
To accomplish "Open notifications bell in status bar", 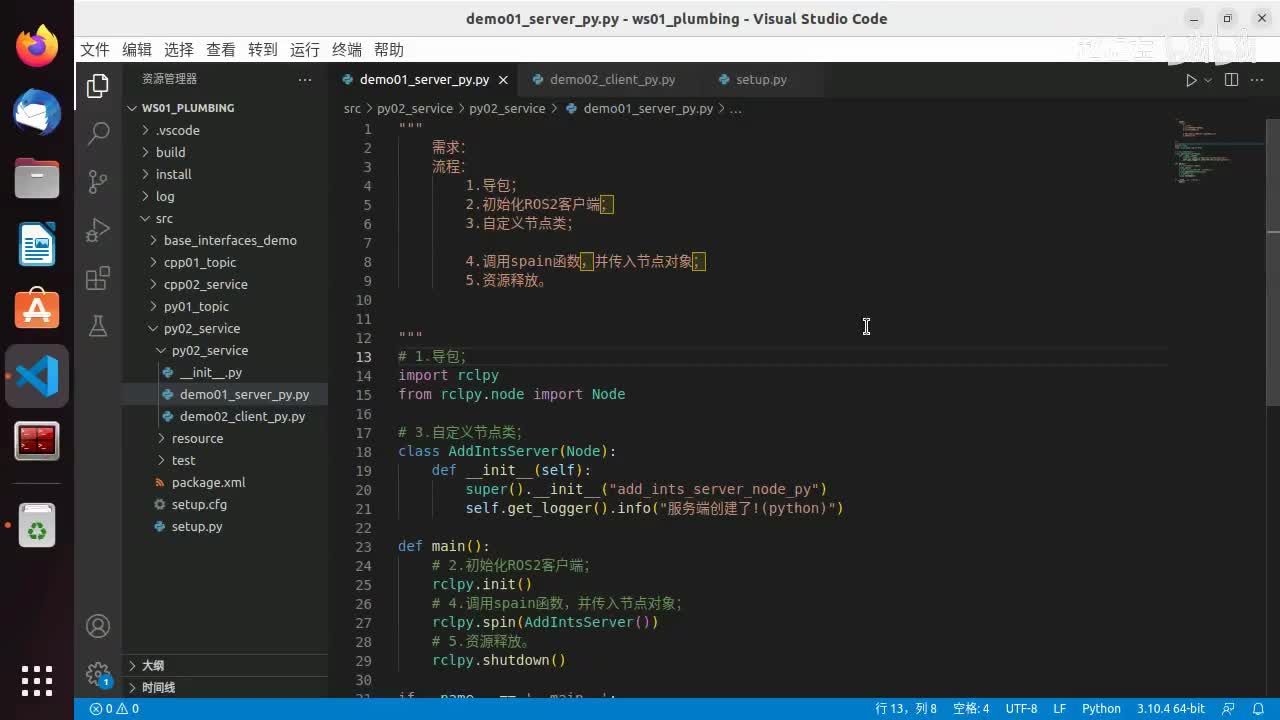I will [x=1258, y=708].
